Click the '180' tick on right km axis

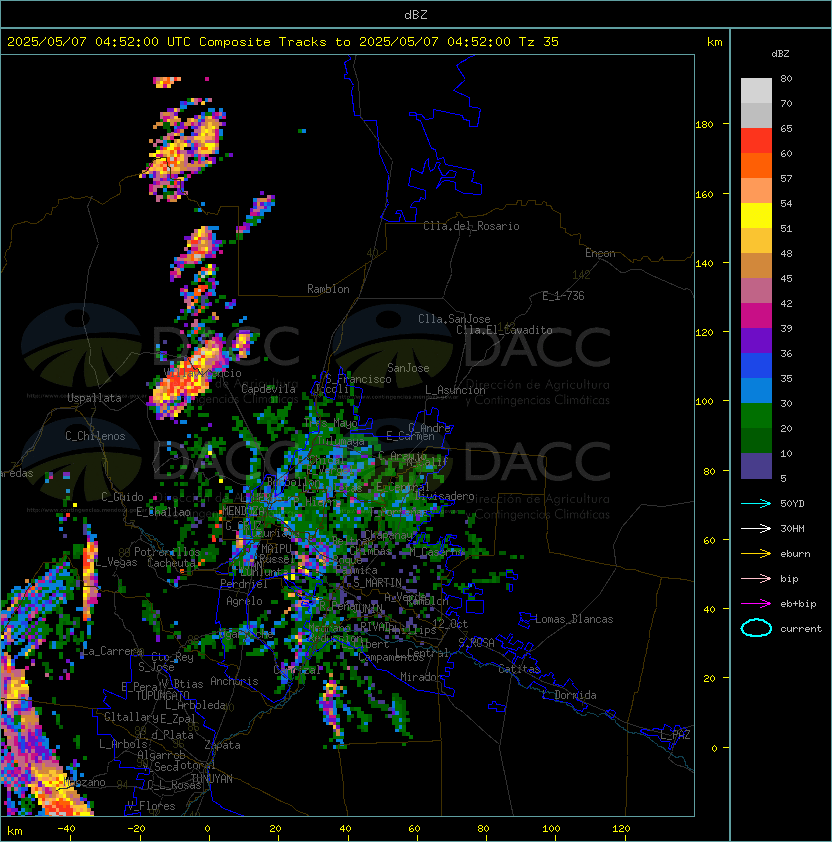pos(704,124)
